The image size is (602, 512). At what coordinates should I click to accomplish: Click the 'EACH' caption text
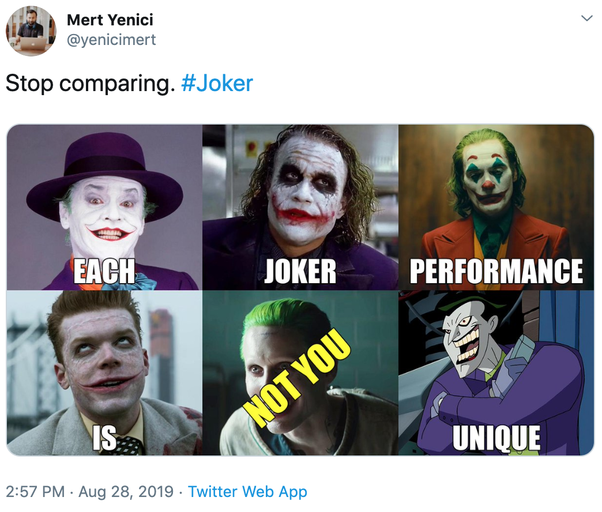tap(105, 270)
